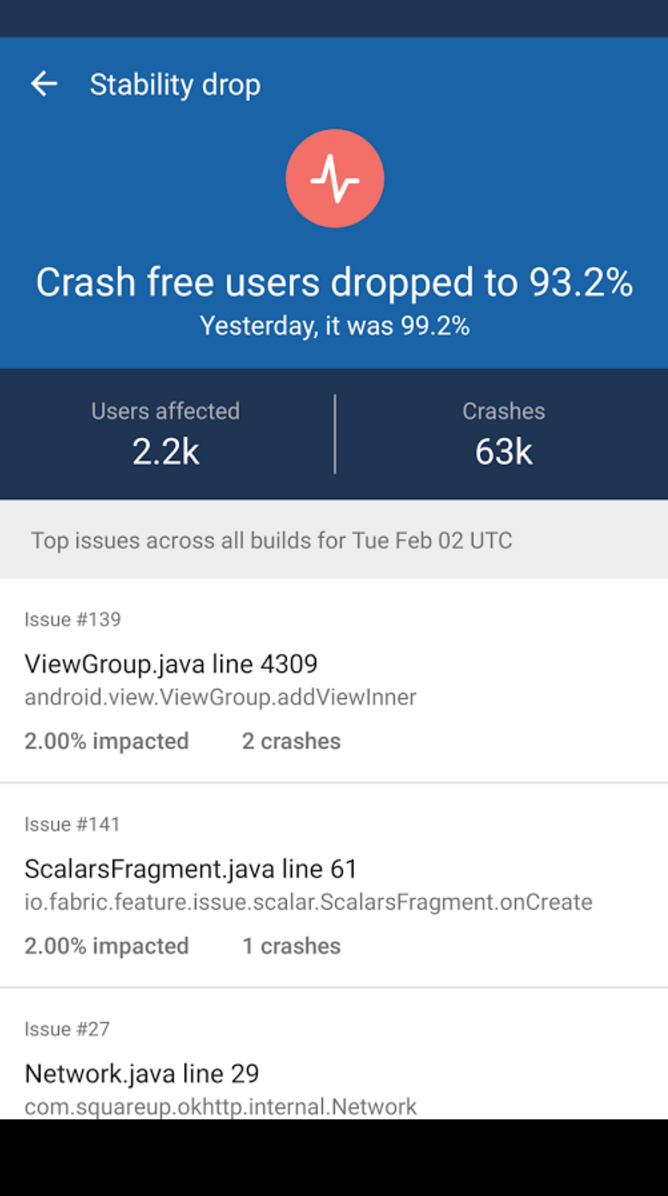Tap the 'Crash free users dropped to 93.2%' headline
The image size is (668, 1196).
[x=334, y=283]
